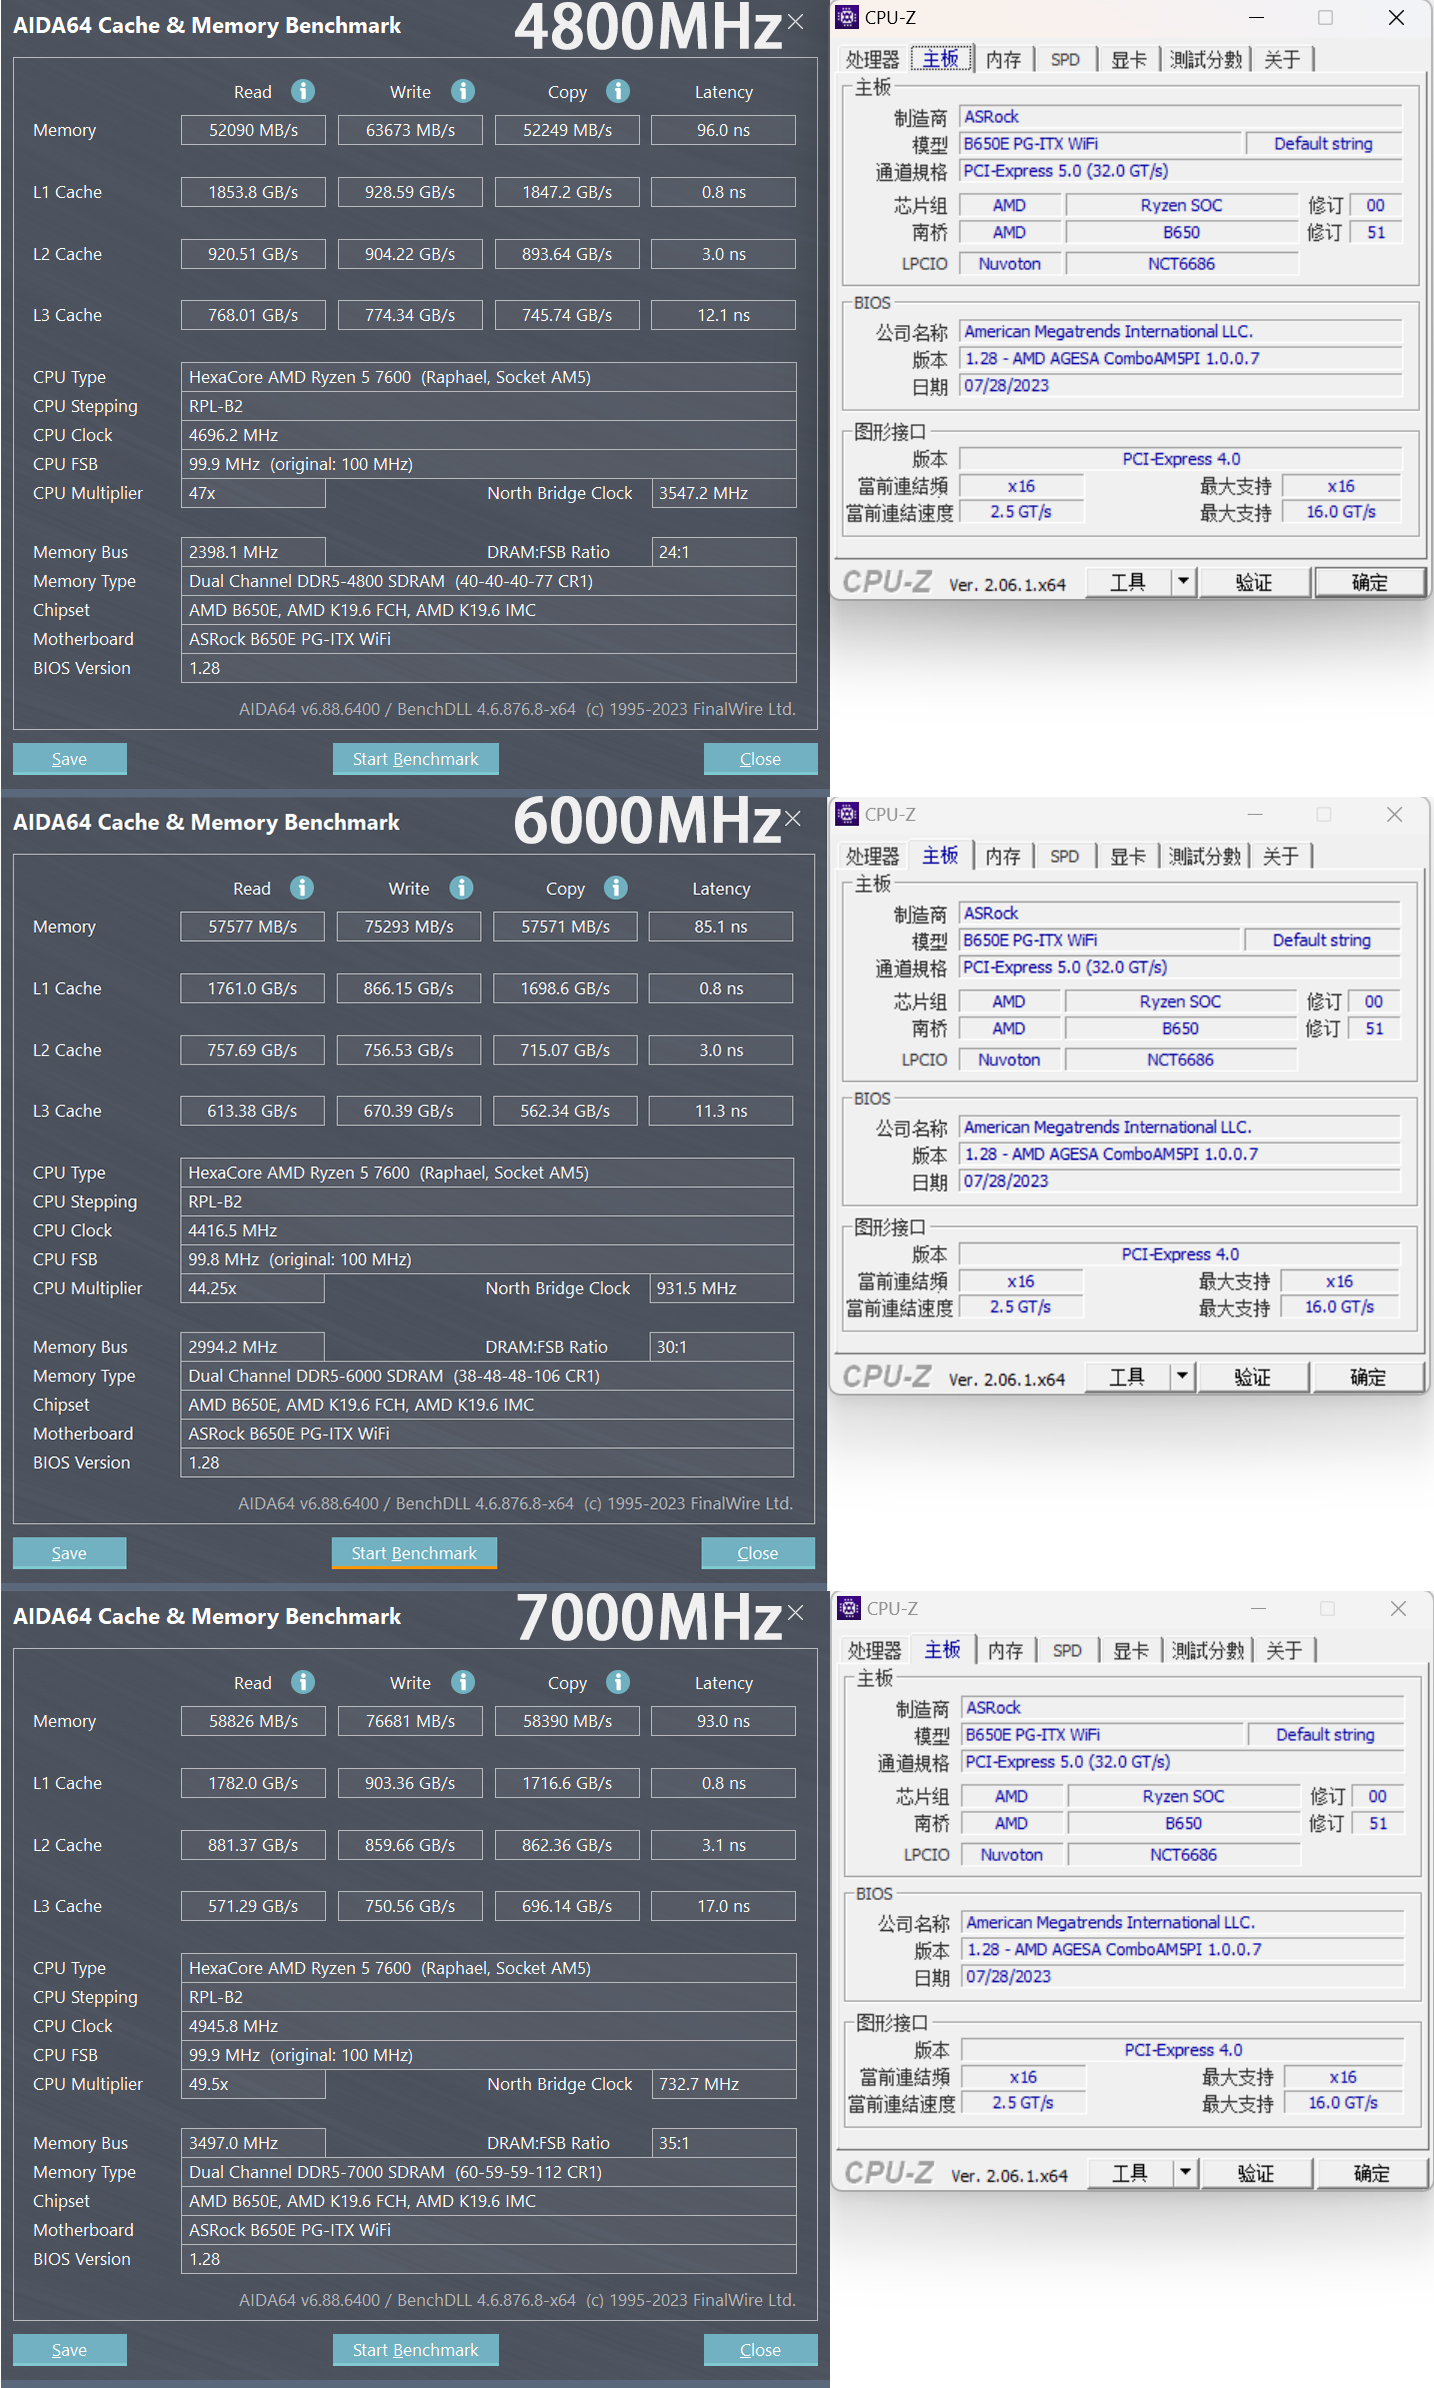1434x2388 pixels.
Task: Click 验证 button in top CPU-Z window
Action: pyautogui.click(x=1254, y=582)
